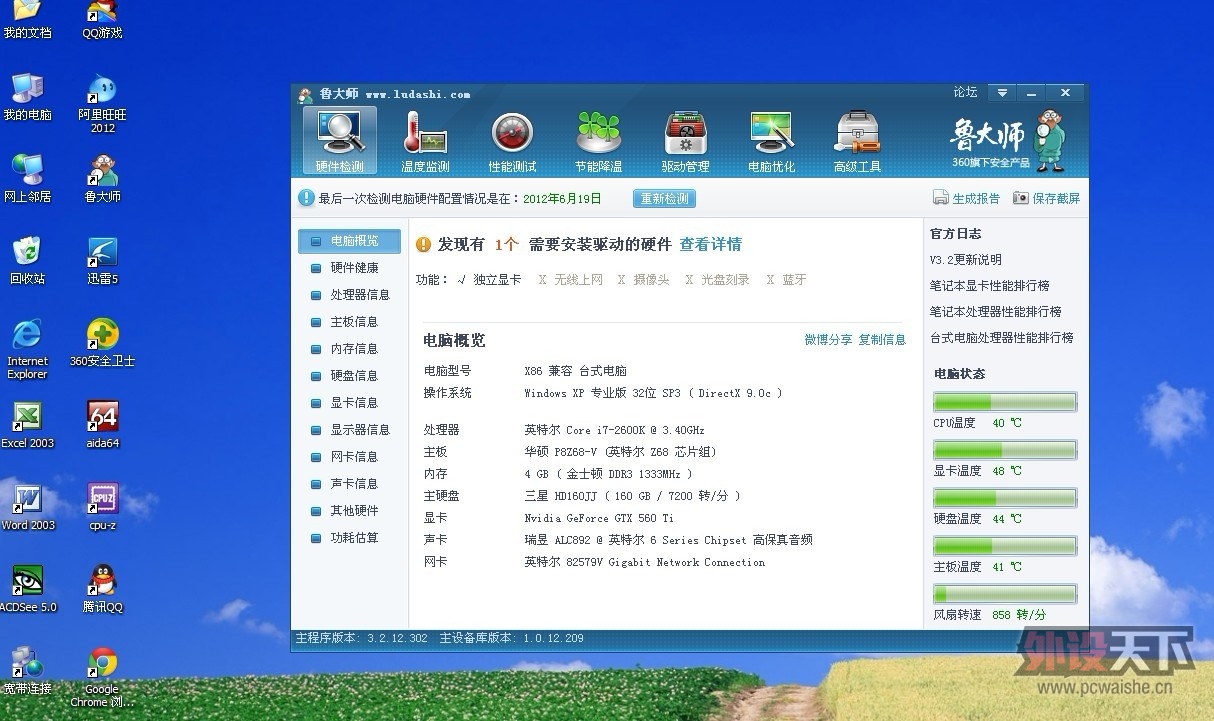Screen dimensions: 1214x721
Task: Open the 性能测试 performance test tool
Action: click(x=512, y=140)
